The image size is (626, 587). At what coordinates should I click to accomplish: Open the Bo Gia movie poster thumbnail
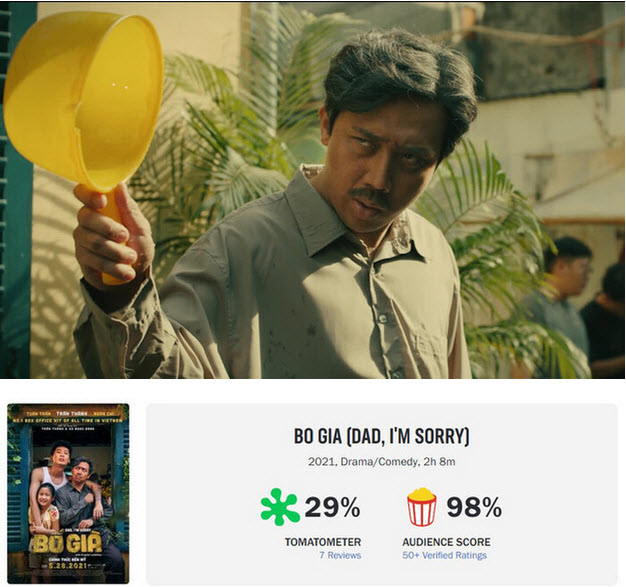(68, 494)
